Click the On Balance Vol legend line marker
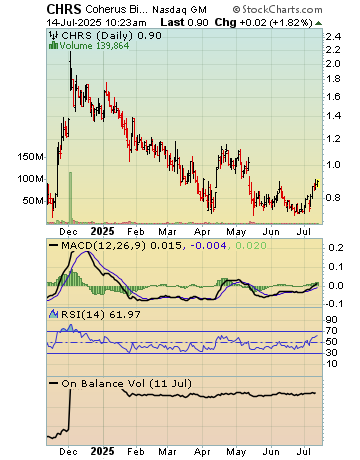This screenshot has width=360, height=460. pyautogui.click(x=54, y=383)
